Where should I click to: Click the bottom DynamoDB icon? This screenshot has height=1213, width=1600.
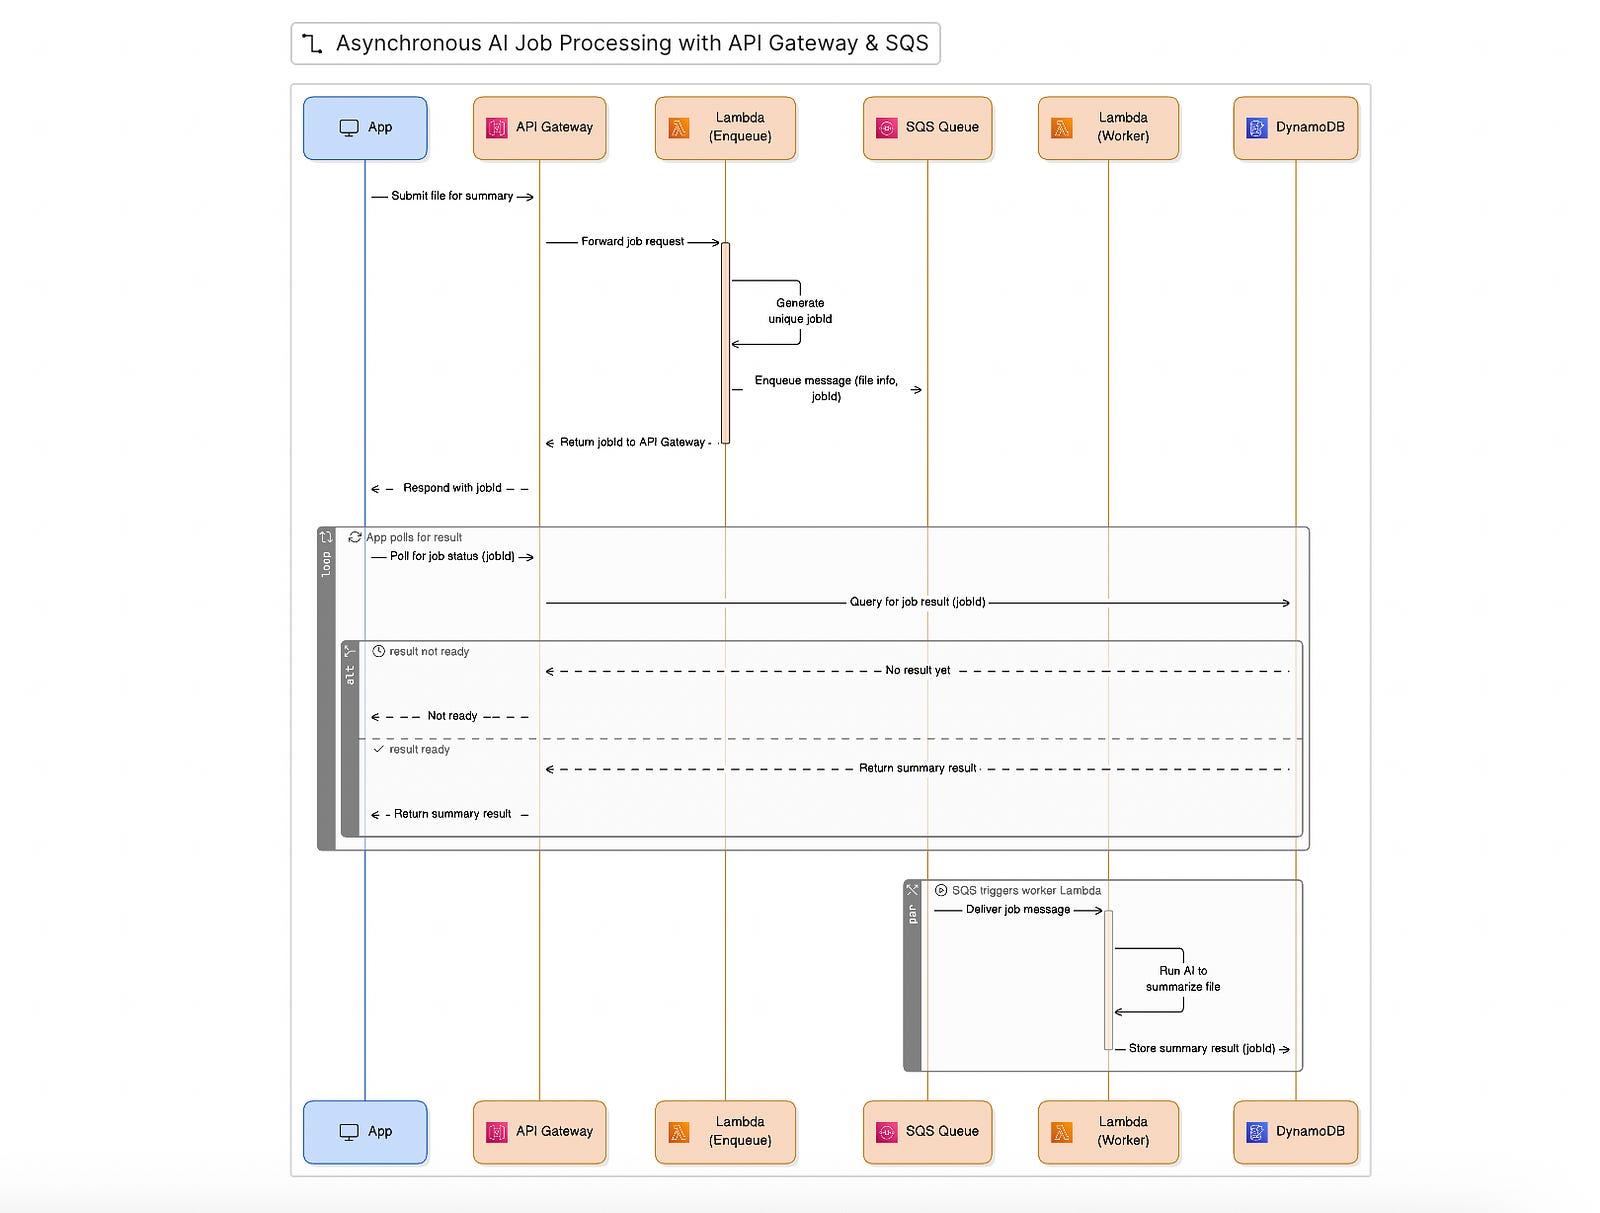(x=1257, y=1132)
